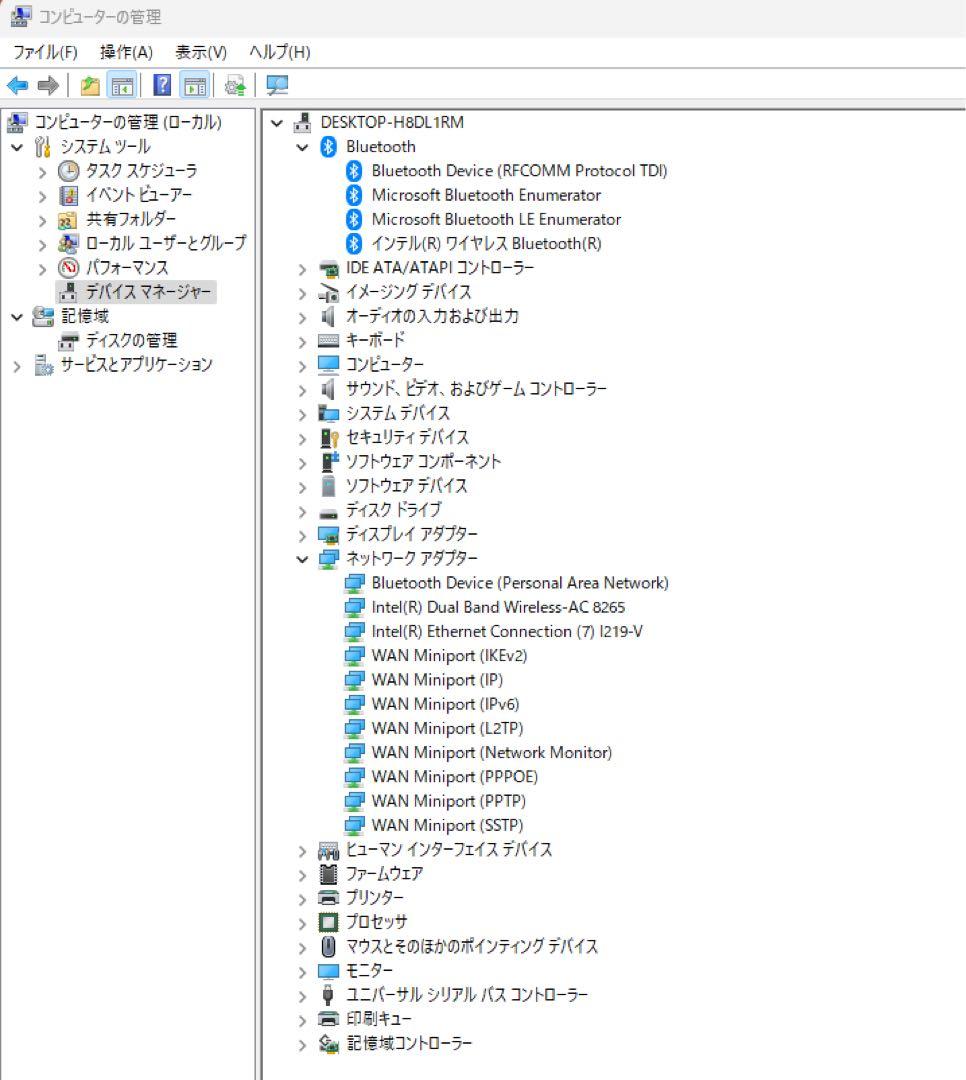
Task: Click the Back navigation arrow
Action: pyautogui.click(x=16, y=86)
